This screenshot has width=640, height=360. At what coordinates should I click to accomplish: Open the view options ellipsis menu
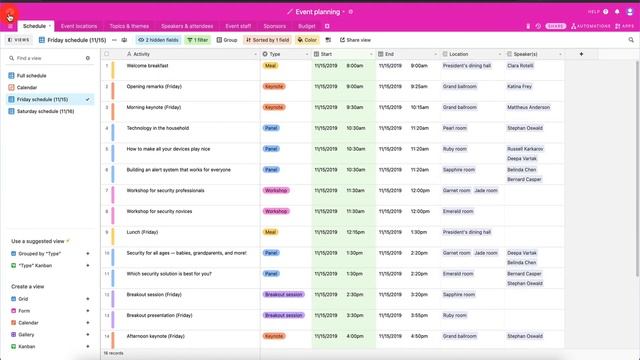[x=114, y=40]
